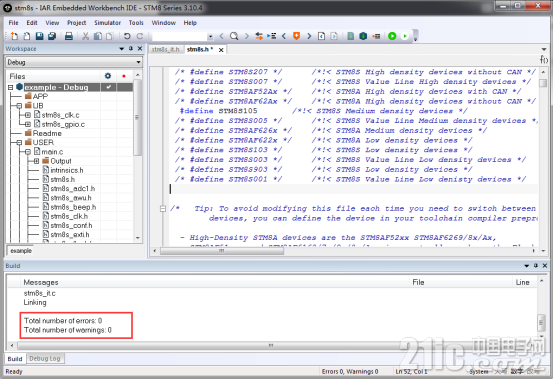
Task: Click the Toggle Breakpoint icon
Action: click(x=376, y=36)
